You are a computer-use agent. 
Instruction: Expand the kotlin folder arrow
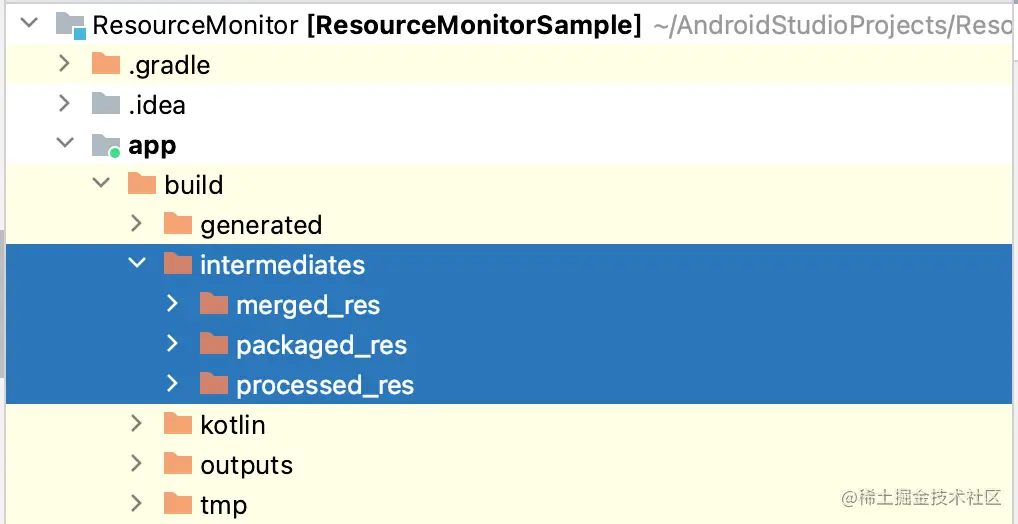click(x=136, y=424)
